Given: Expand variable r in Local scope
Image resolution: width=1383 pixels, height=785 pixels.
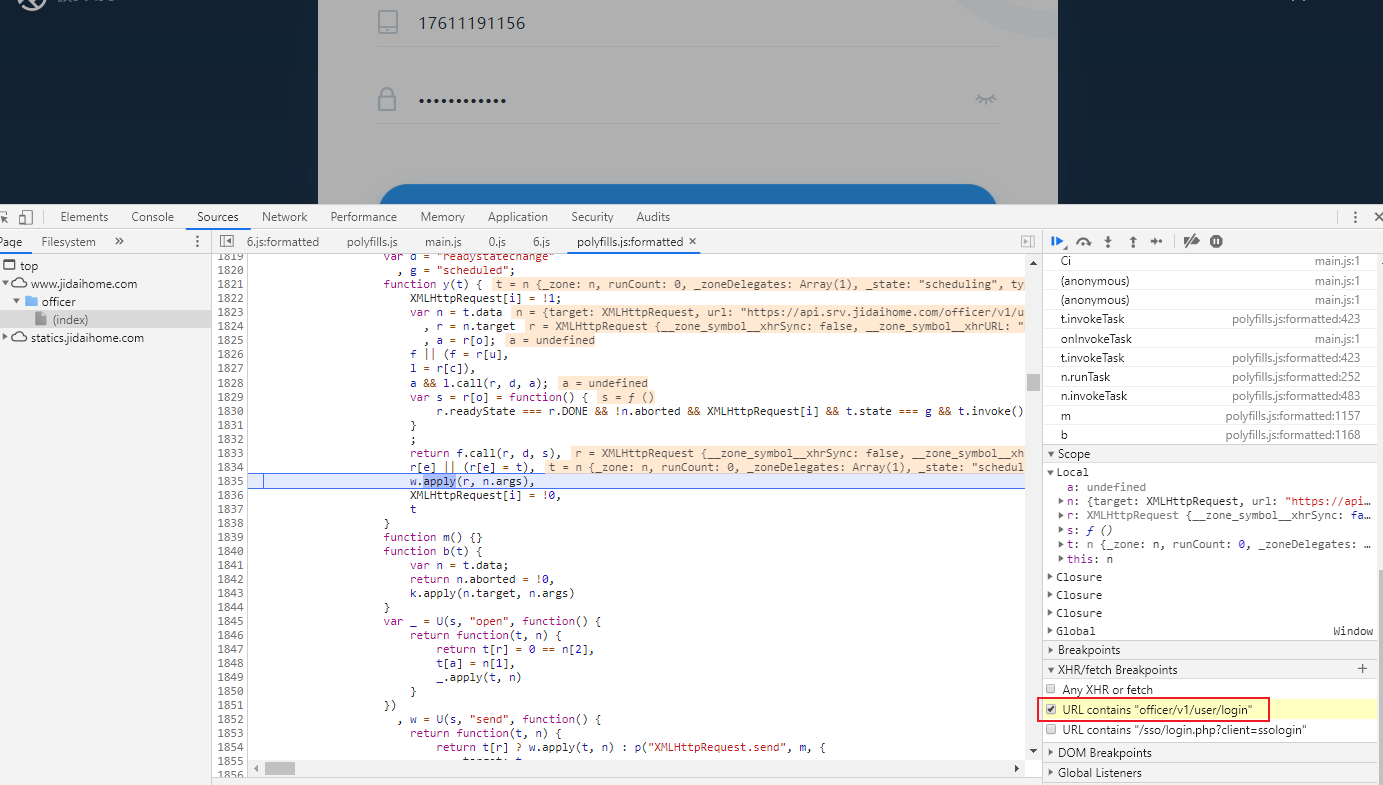Looking at the screenshot, I should tap(1062, 515).
